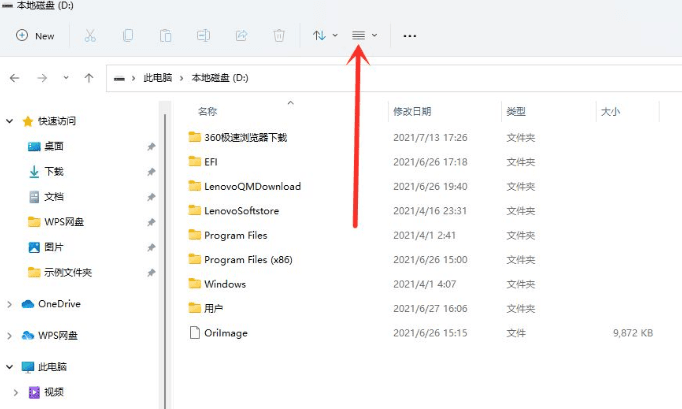Viewport: 682px width, 409px height.
Task: Select the WPS网盘 cloud entry
Action: 58,335
